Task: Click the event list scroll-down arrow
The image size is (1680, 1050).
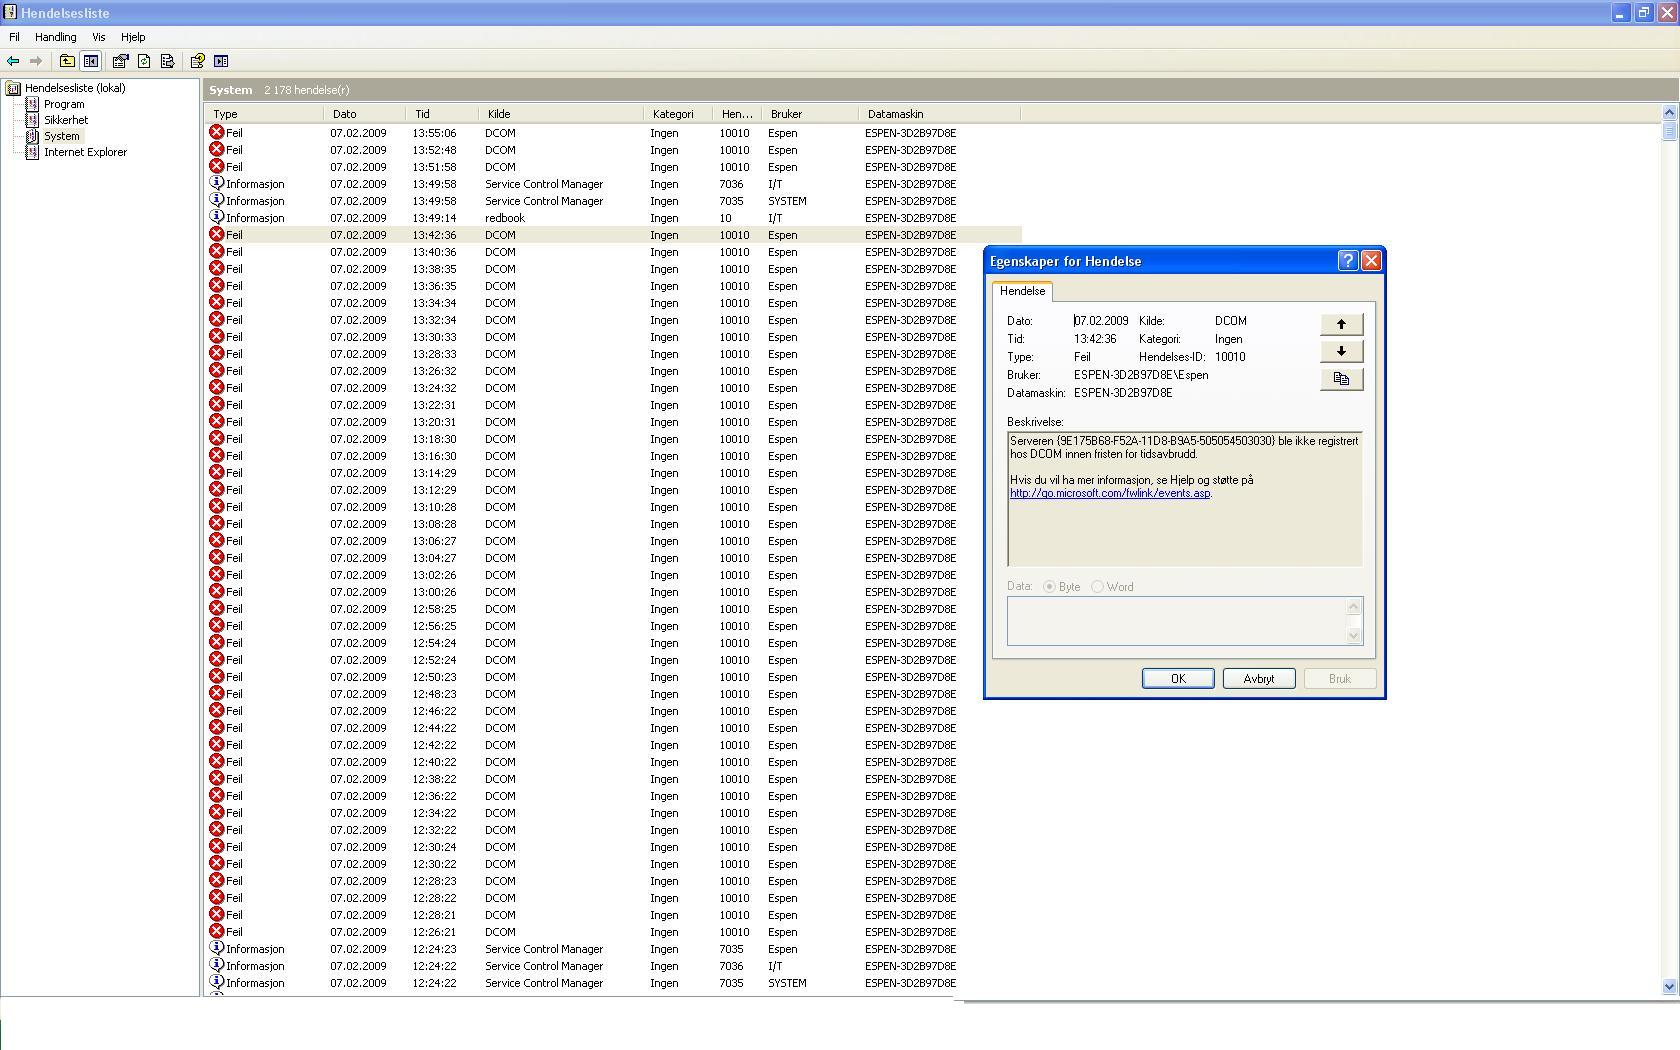Action: coord(1669,986)
